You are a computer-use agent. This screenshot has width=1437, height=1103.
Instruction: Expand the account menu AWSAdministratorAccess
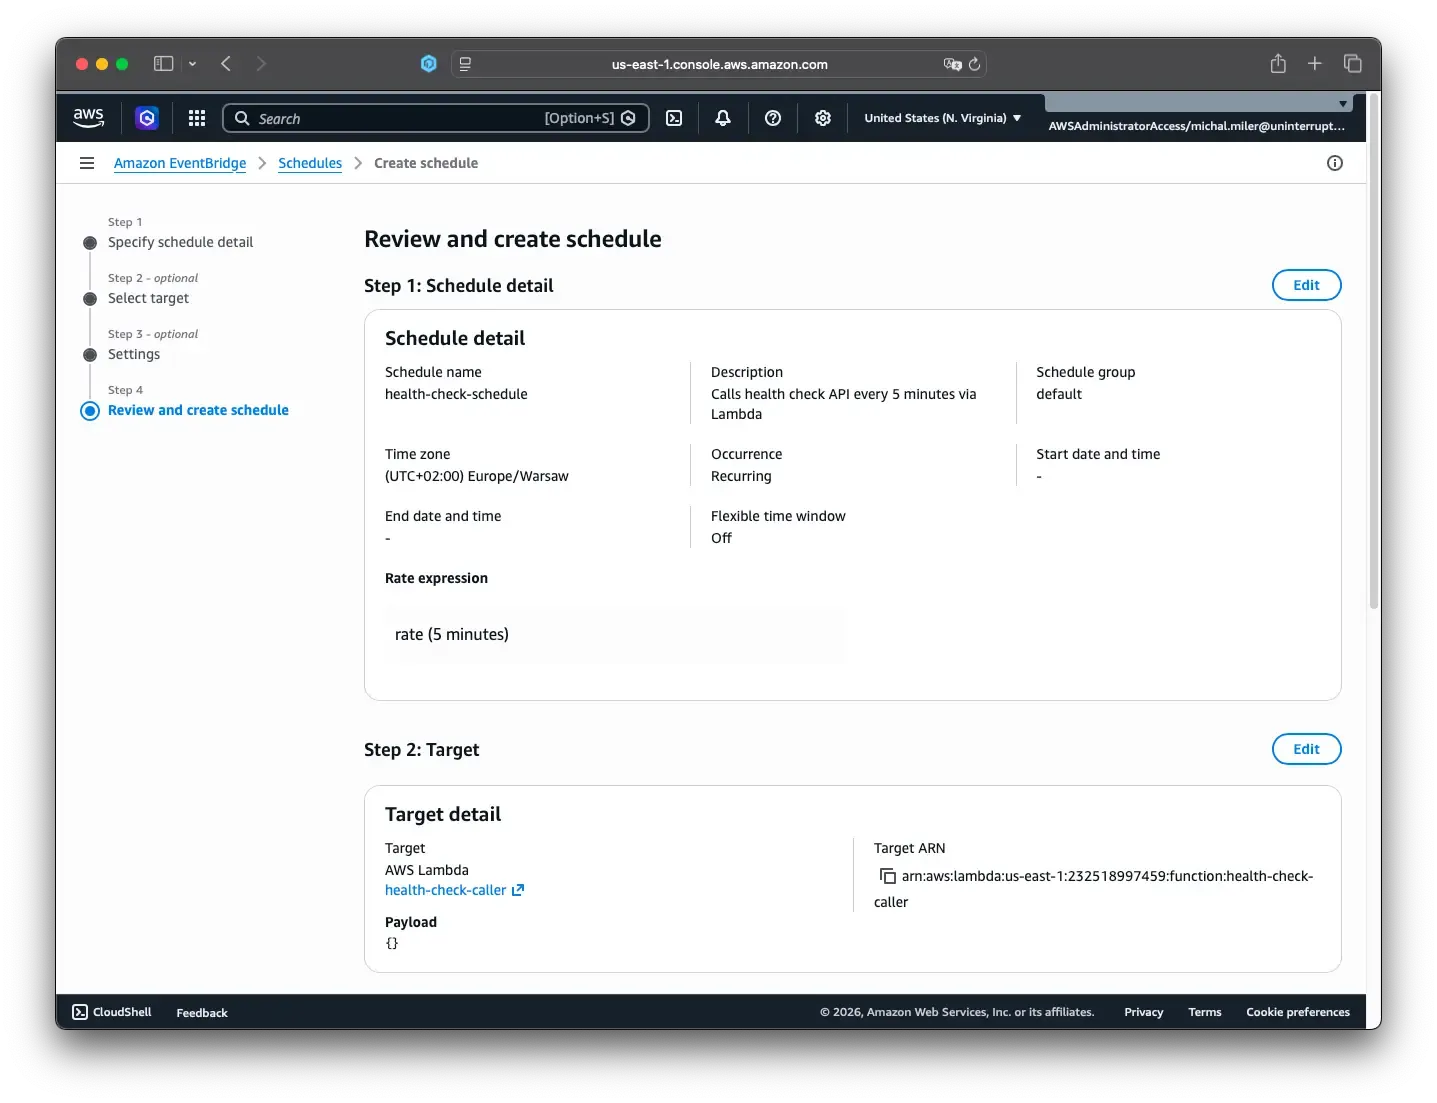click(x=1197, y=126)
